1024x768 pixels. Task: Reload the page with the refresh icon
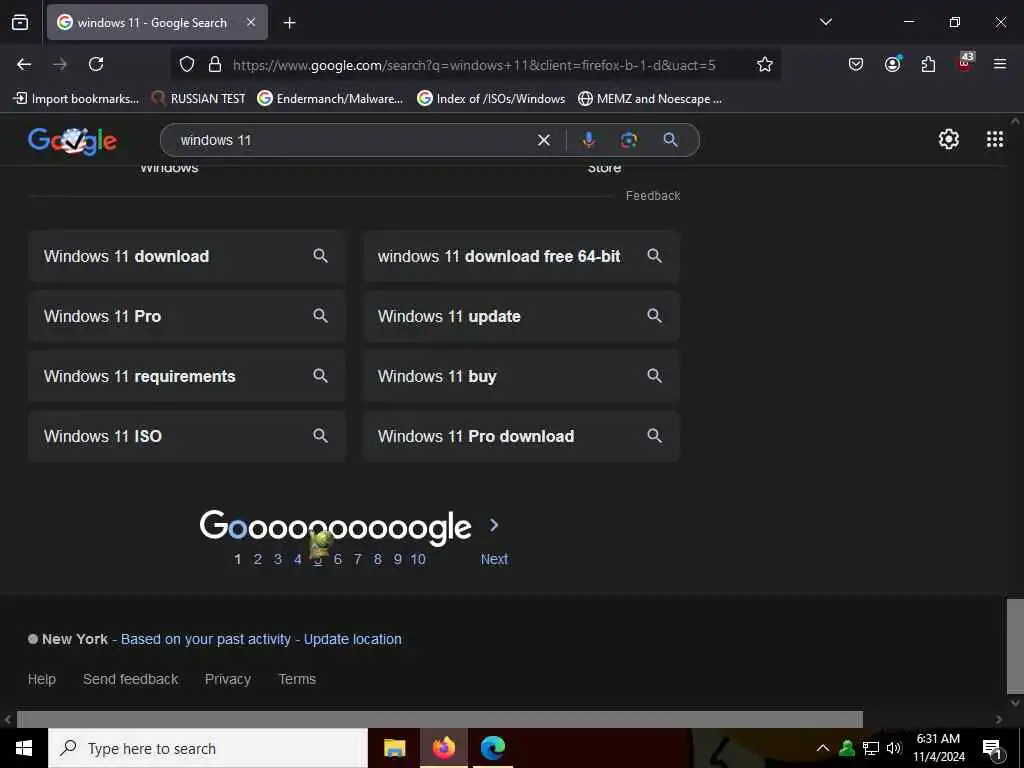(96, 64)
